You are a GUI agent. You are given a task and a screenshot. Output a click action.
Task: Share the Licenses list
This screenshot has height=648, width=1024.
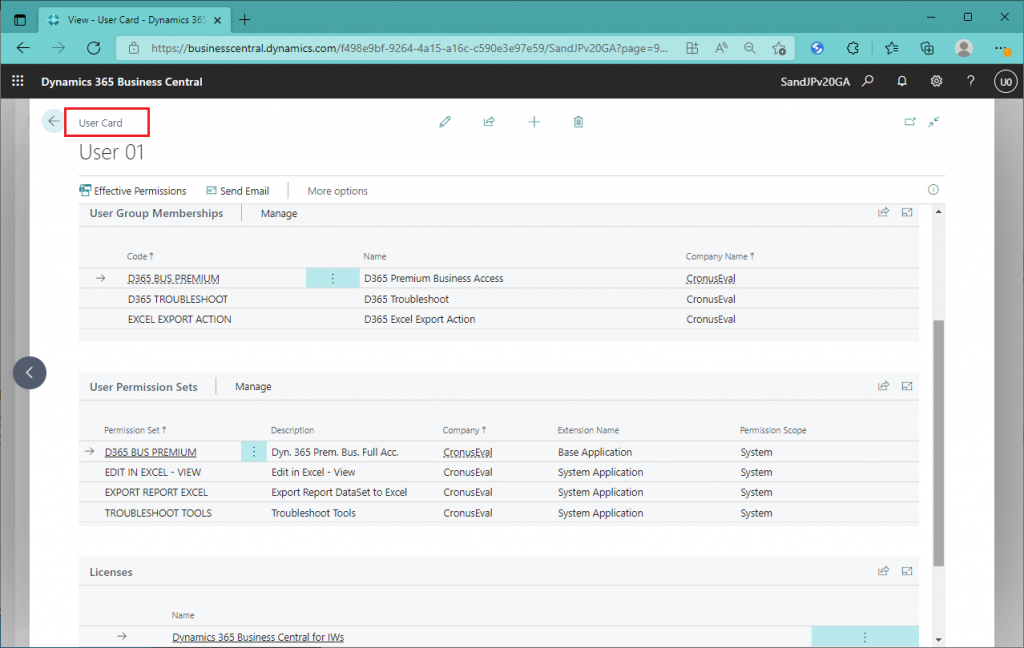pyautogui.click(x=884, y=570)
